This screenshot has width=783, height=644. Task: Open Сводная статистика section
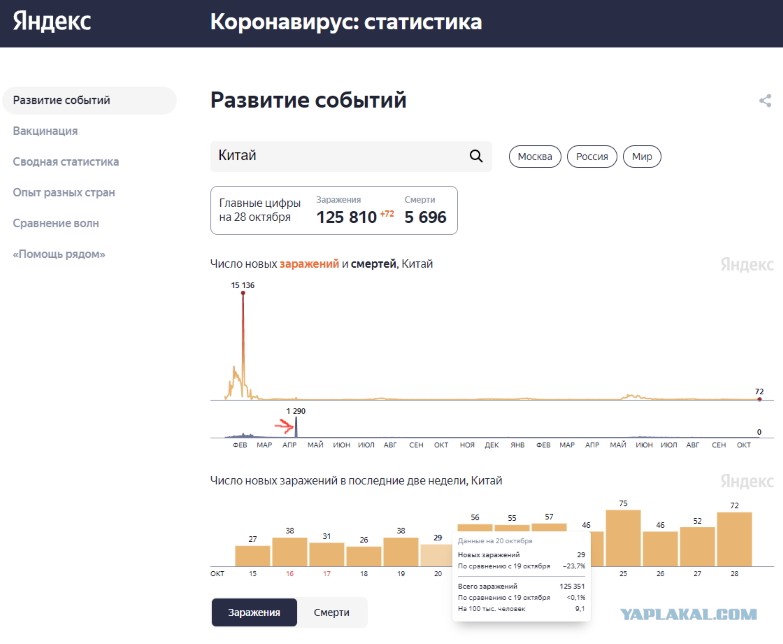click(66, 162)
